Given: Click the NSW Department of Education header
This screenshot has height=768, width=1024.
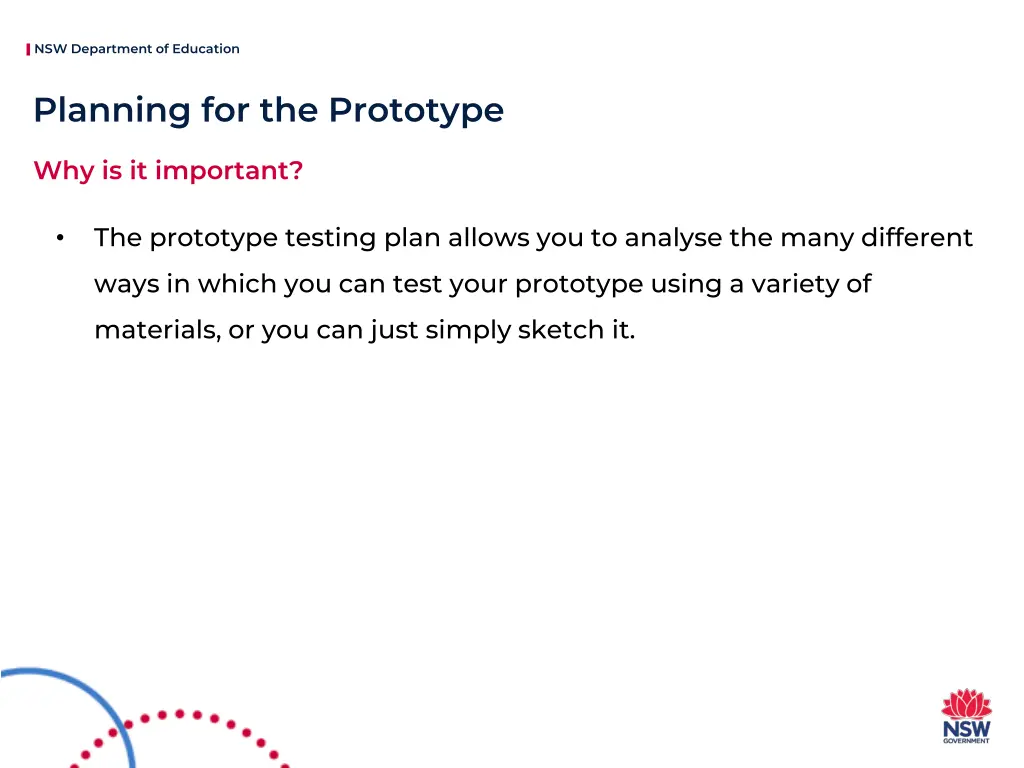Looking at the screenshot, I should point(136,49).
